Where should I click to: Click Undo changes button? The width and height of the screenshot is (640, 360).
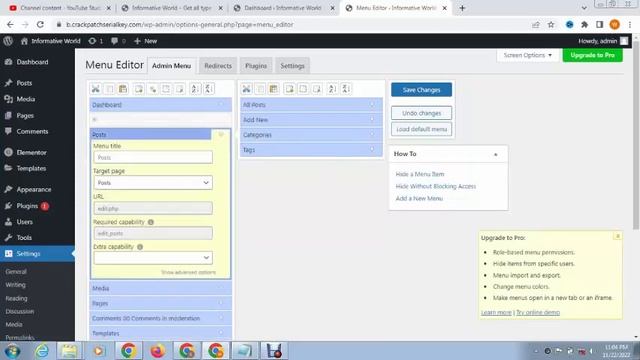point(422,113)
